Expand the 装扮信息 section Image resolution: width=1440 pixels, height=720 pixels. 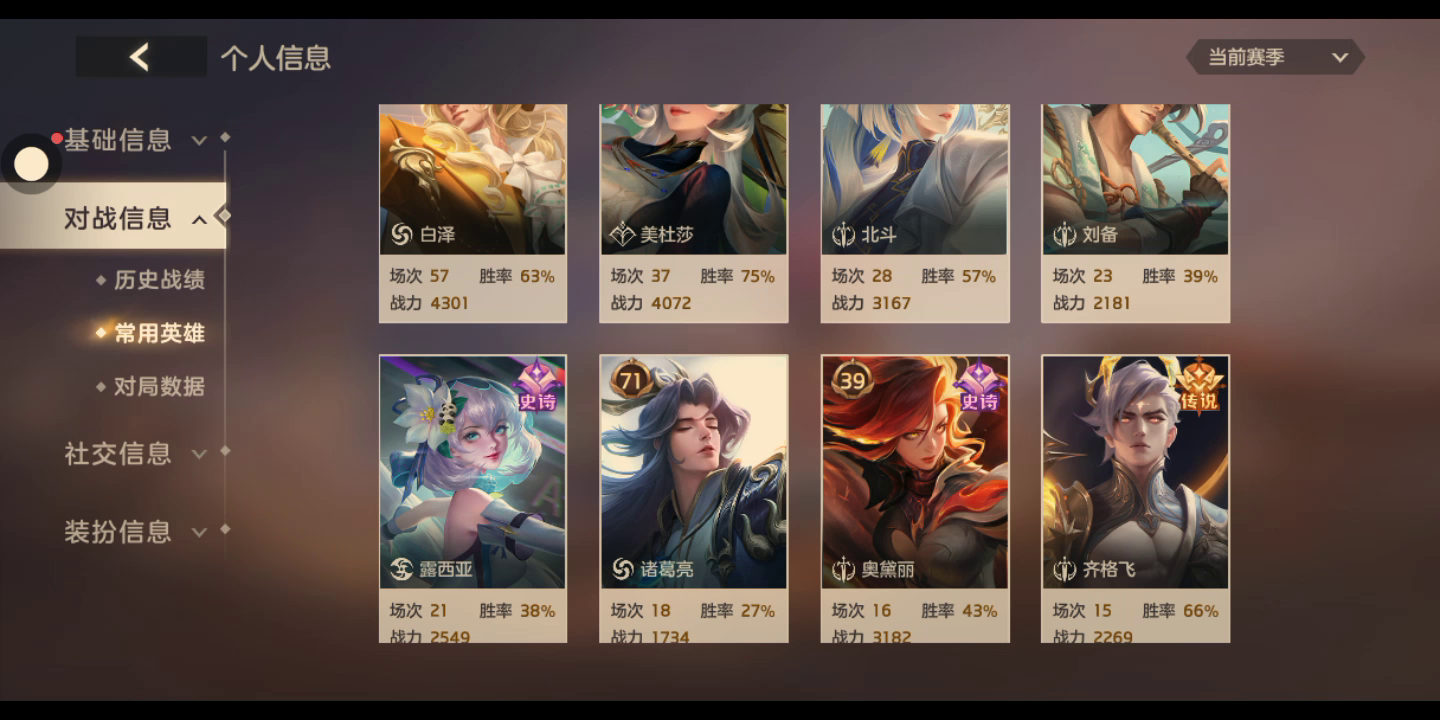tap(135, 531)
